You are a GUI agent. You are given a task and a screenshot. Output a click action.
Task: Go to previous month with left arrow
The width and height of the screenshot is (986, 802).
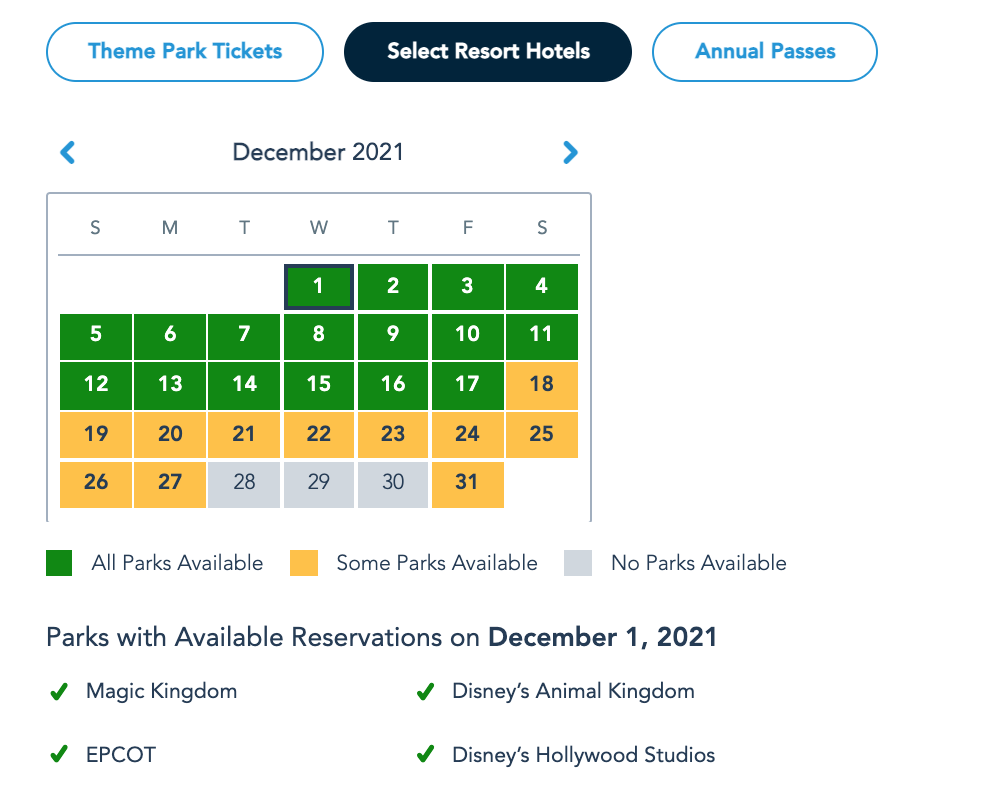pyautogui.click(x=68, y=152)
